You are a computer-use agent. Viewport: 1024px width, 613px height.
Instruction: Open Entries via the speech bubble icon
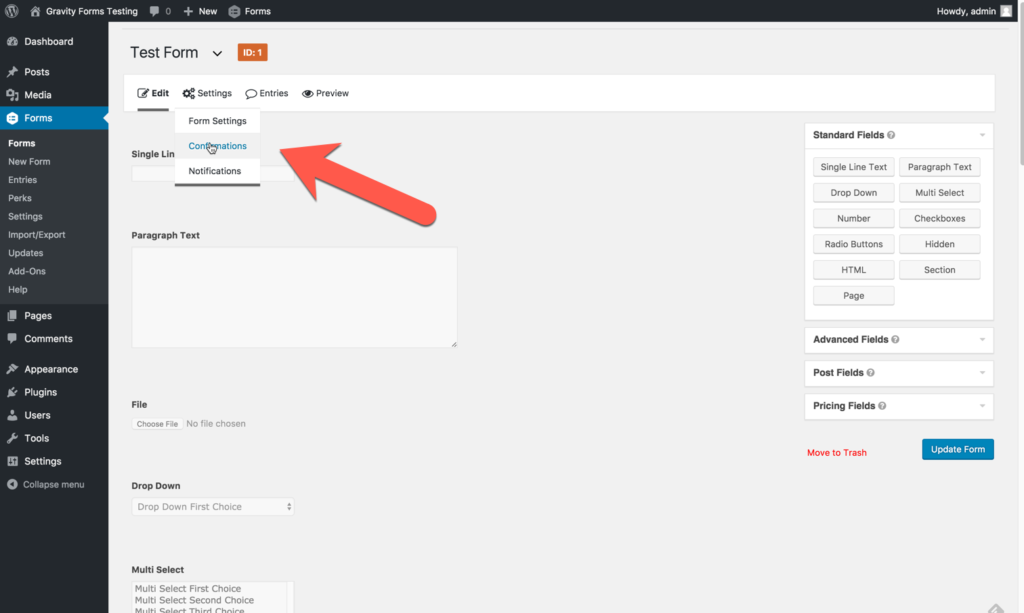click(x=251, y=93)
